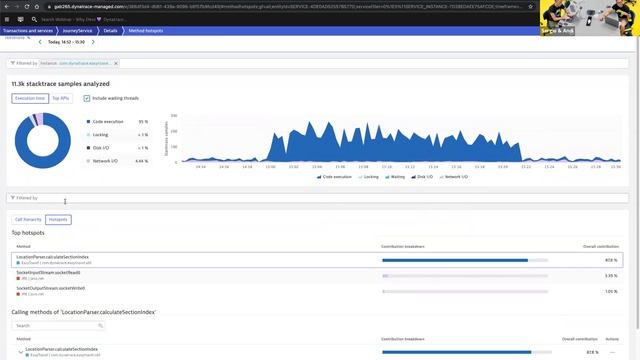Sort hotspots by Method column header

pos(23,247)
